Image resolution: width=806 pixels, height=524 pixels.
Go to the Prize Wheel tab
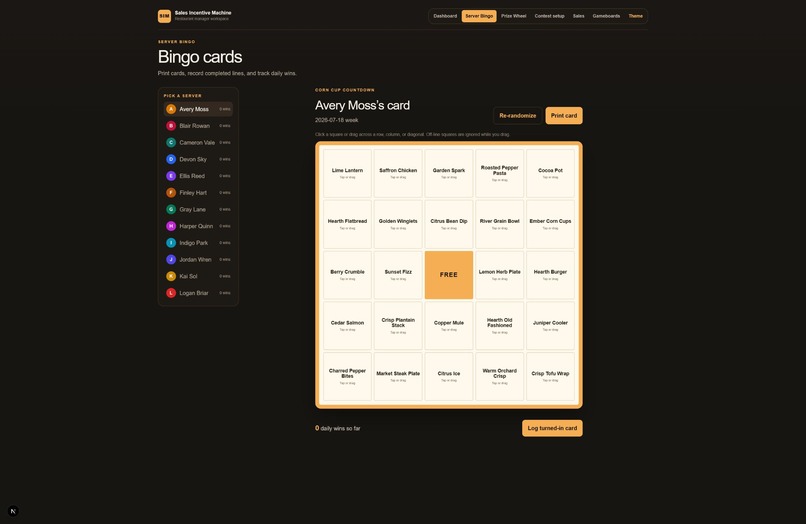pos(514,16)
